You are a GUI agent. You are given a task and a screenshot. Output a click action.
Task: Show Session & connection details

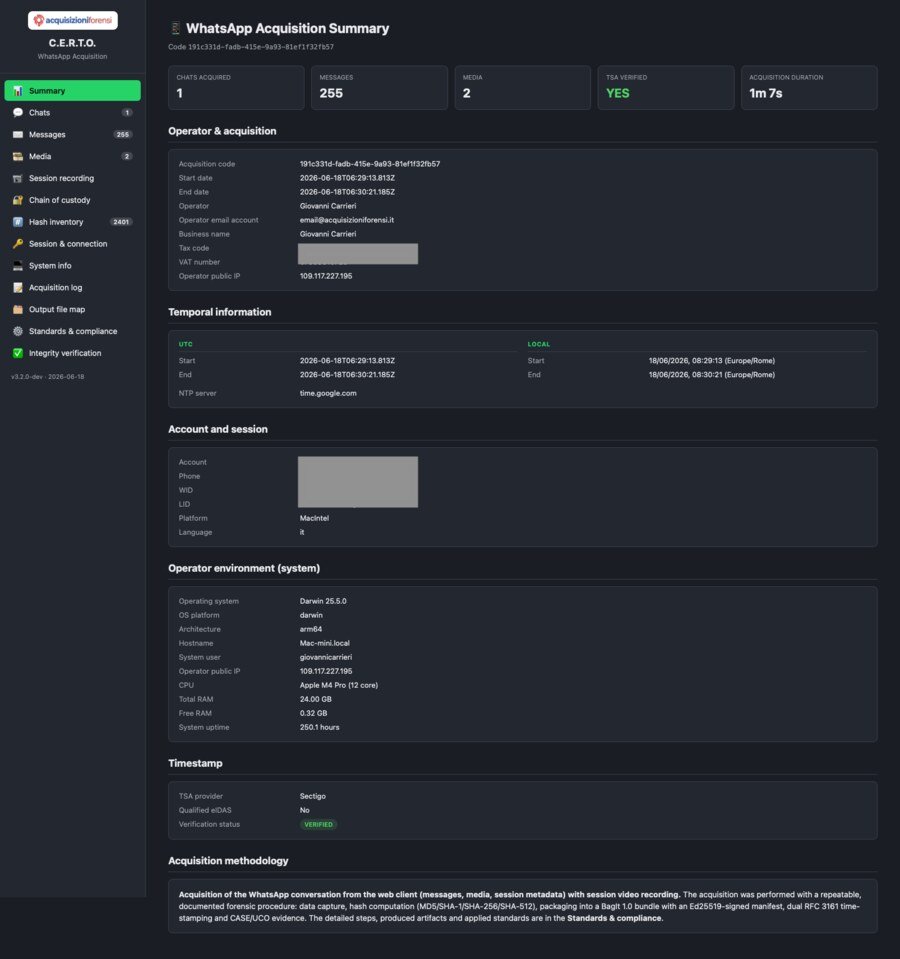72,244
